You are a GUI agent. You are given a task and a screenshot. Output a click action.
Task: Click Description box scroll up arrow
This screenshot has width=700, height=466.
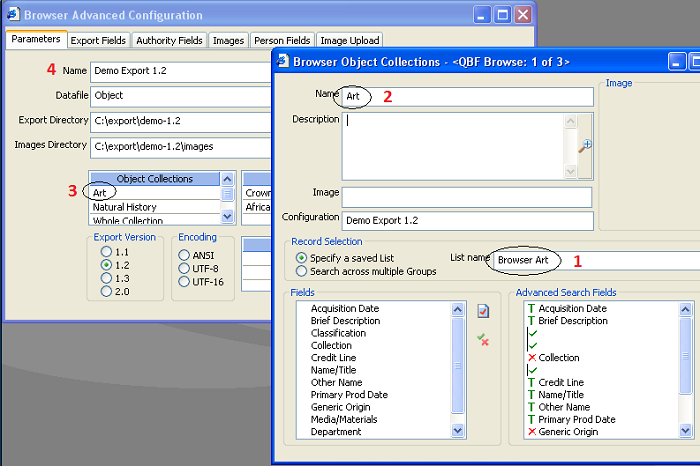click(x=571, y=121)
